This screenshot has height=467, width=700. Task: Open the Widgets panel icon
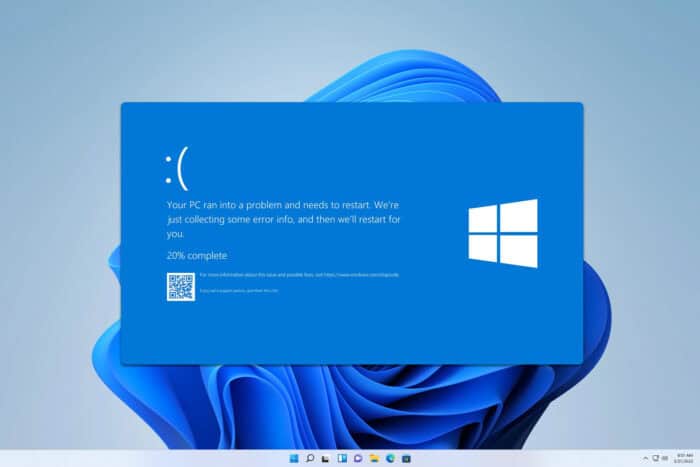click(342, 459)
